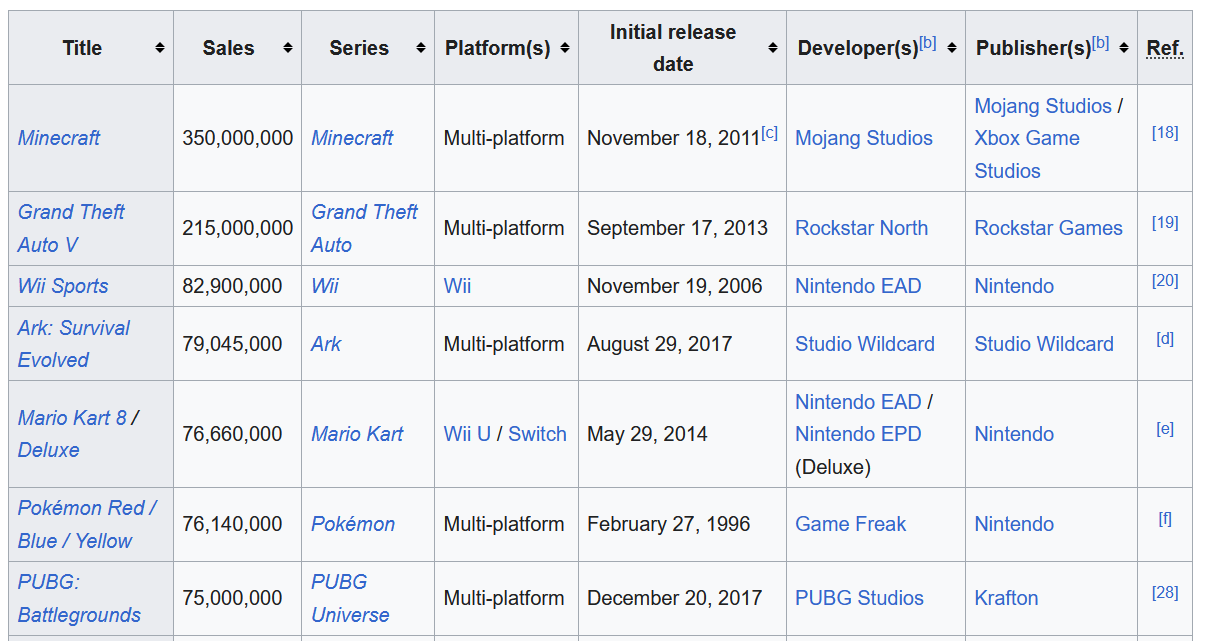Open Wii series link

coord(325,286)
